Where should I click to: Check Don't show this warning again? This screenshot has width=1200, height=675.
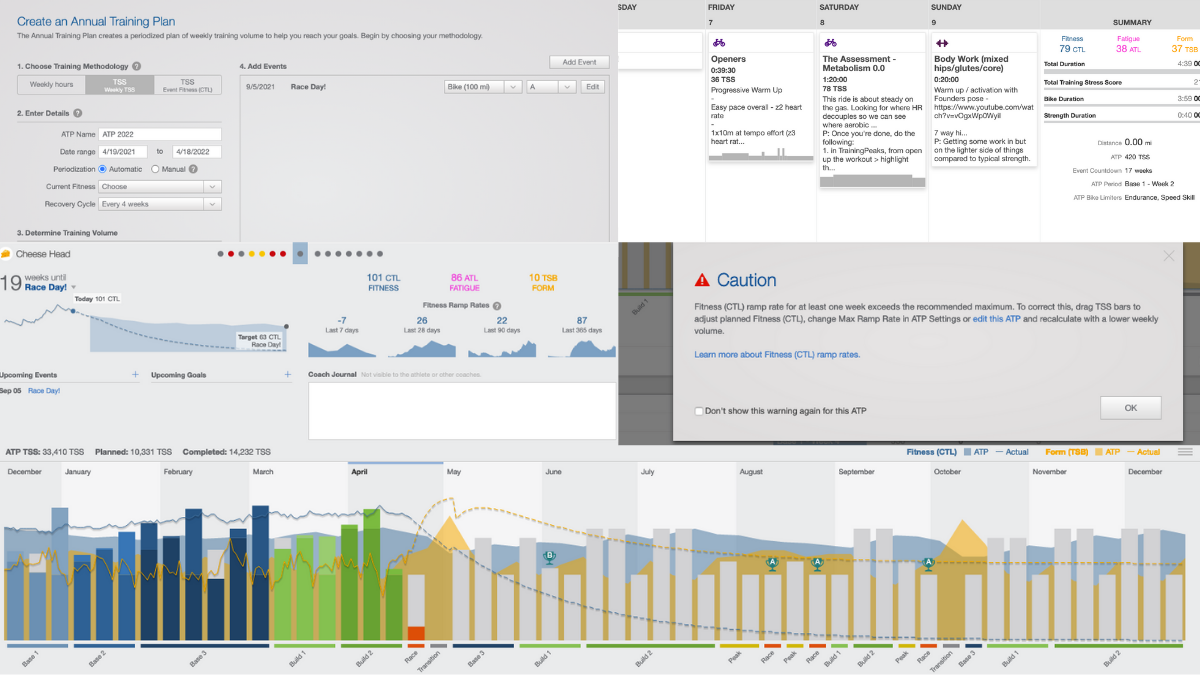(x=698, y=411)
